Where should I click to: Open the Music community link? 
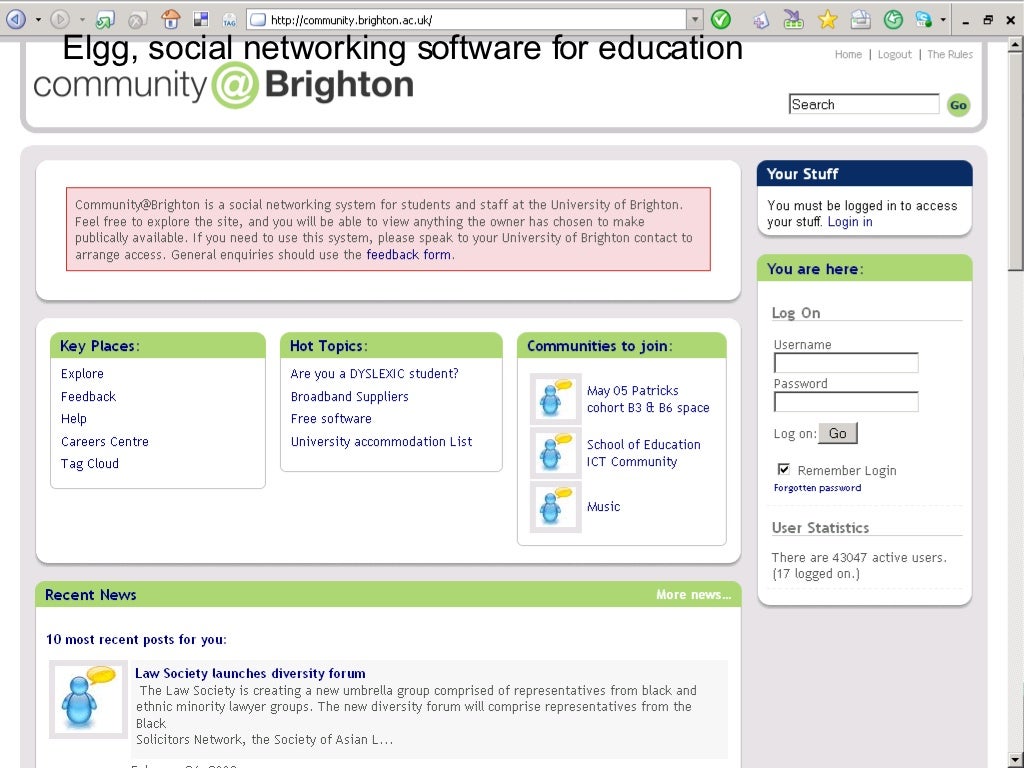(x=603, y=506)
